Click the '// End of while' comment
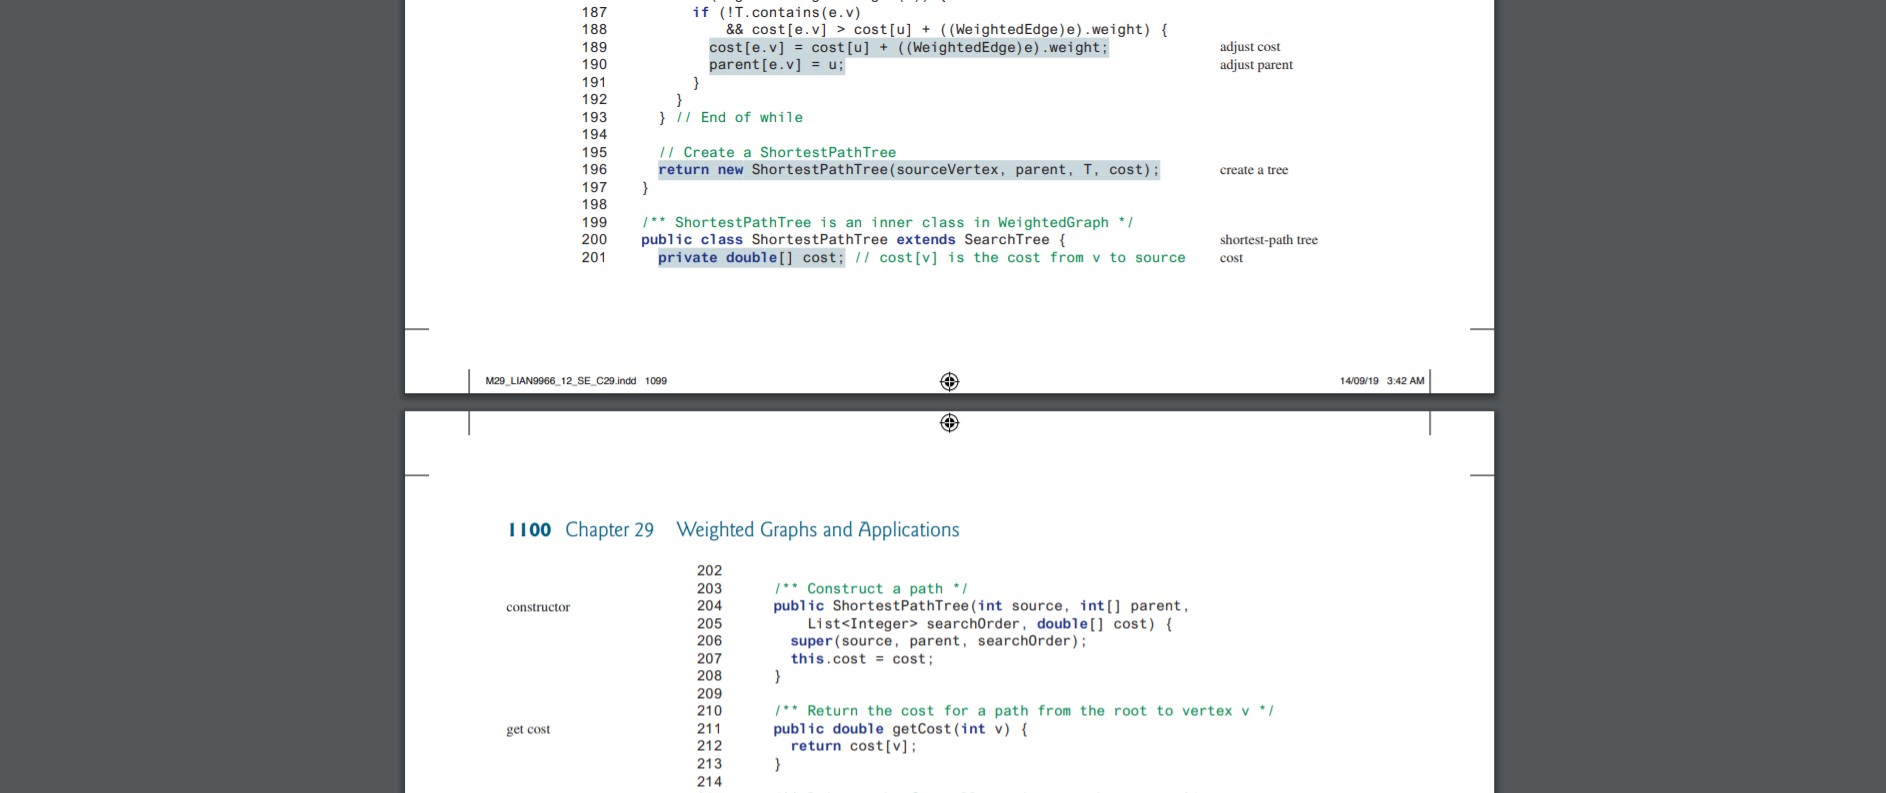 pyautogui.click(x=739, y=118)
